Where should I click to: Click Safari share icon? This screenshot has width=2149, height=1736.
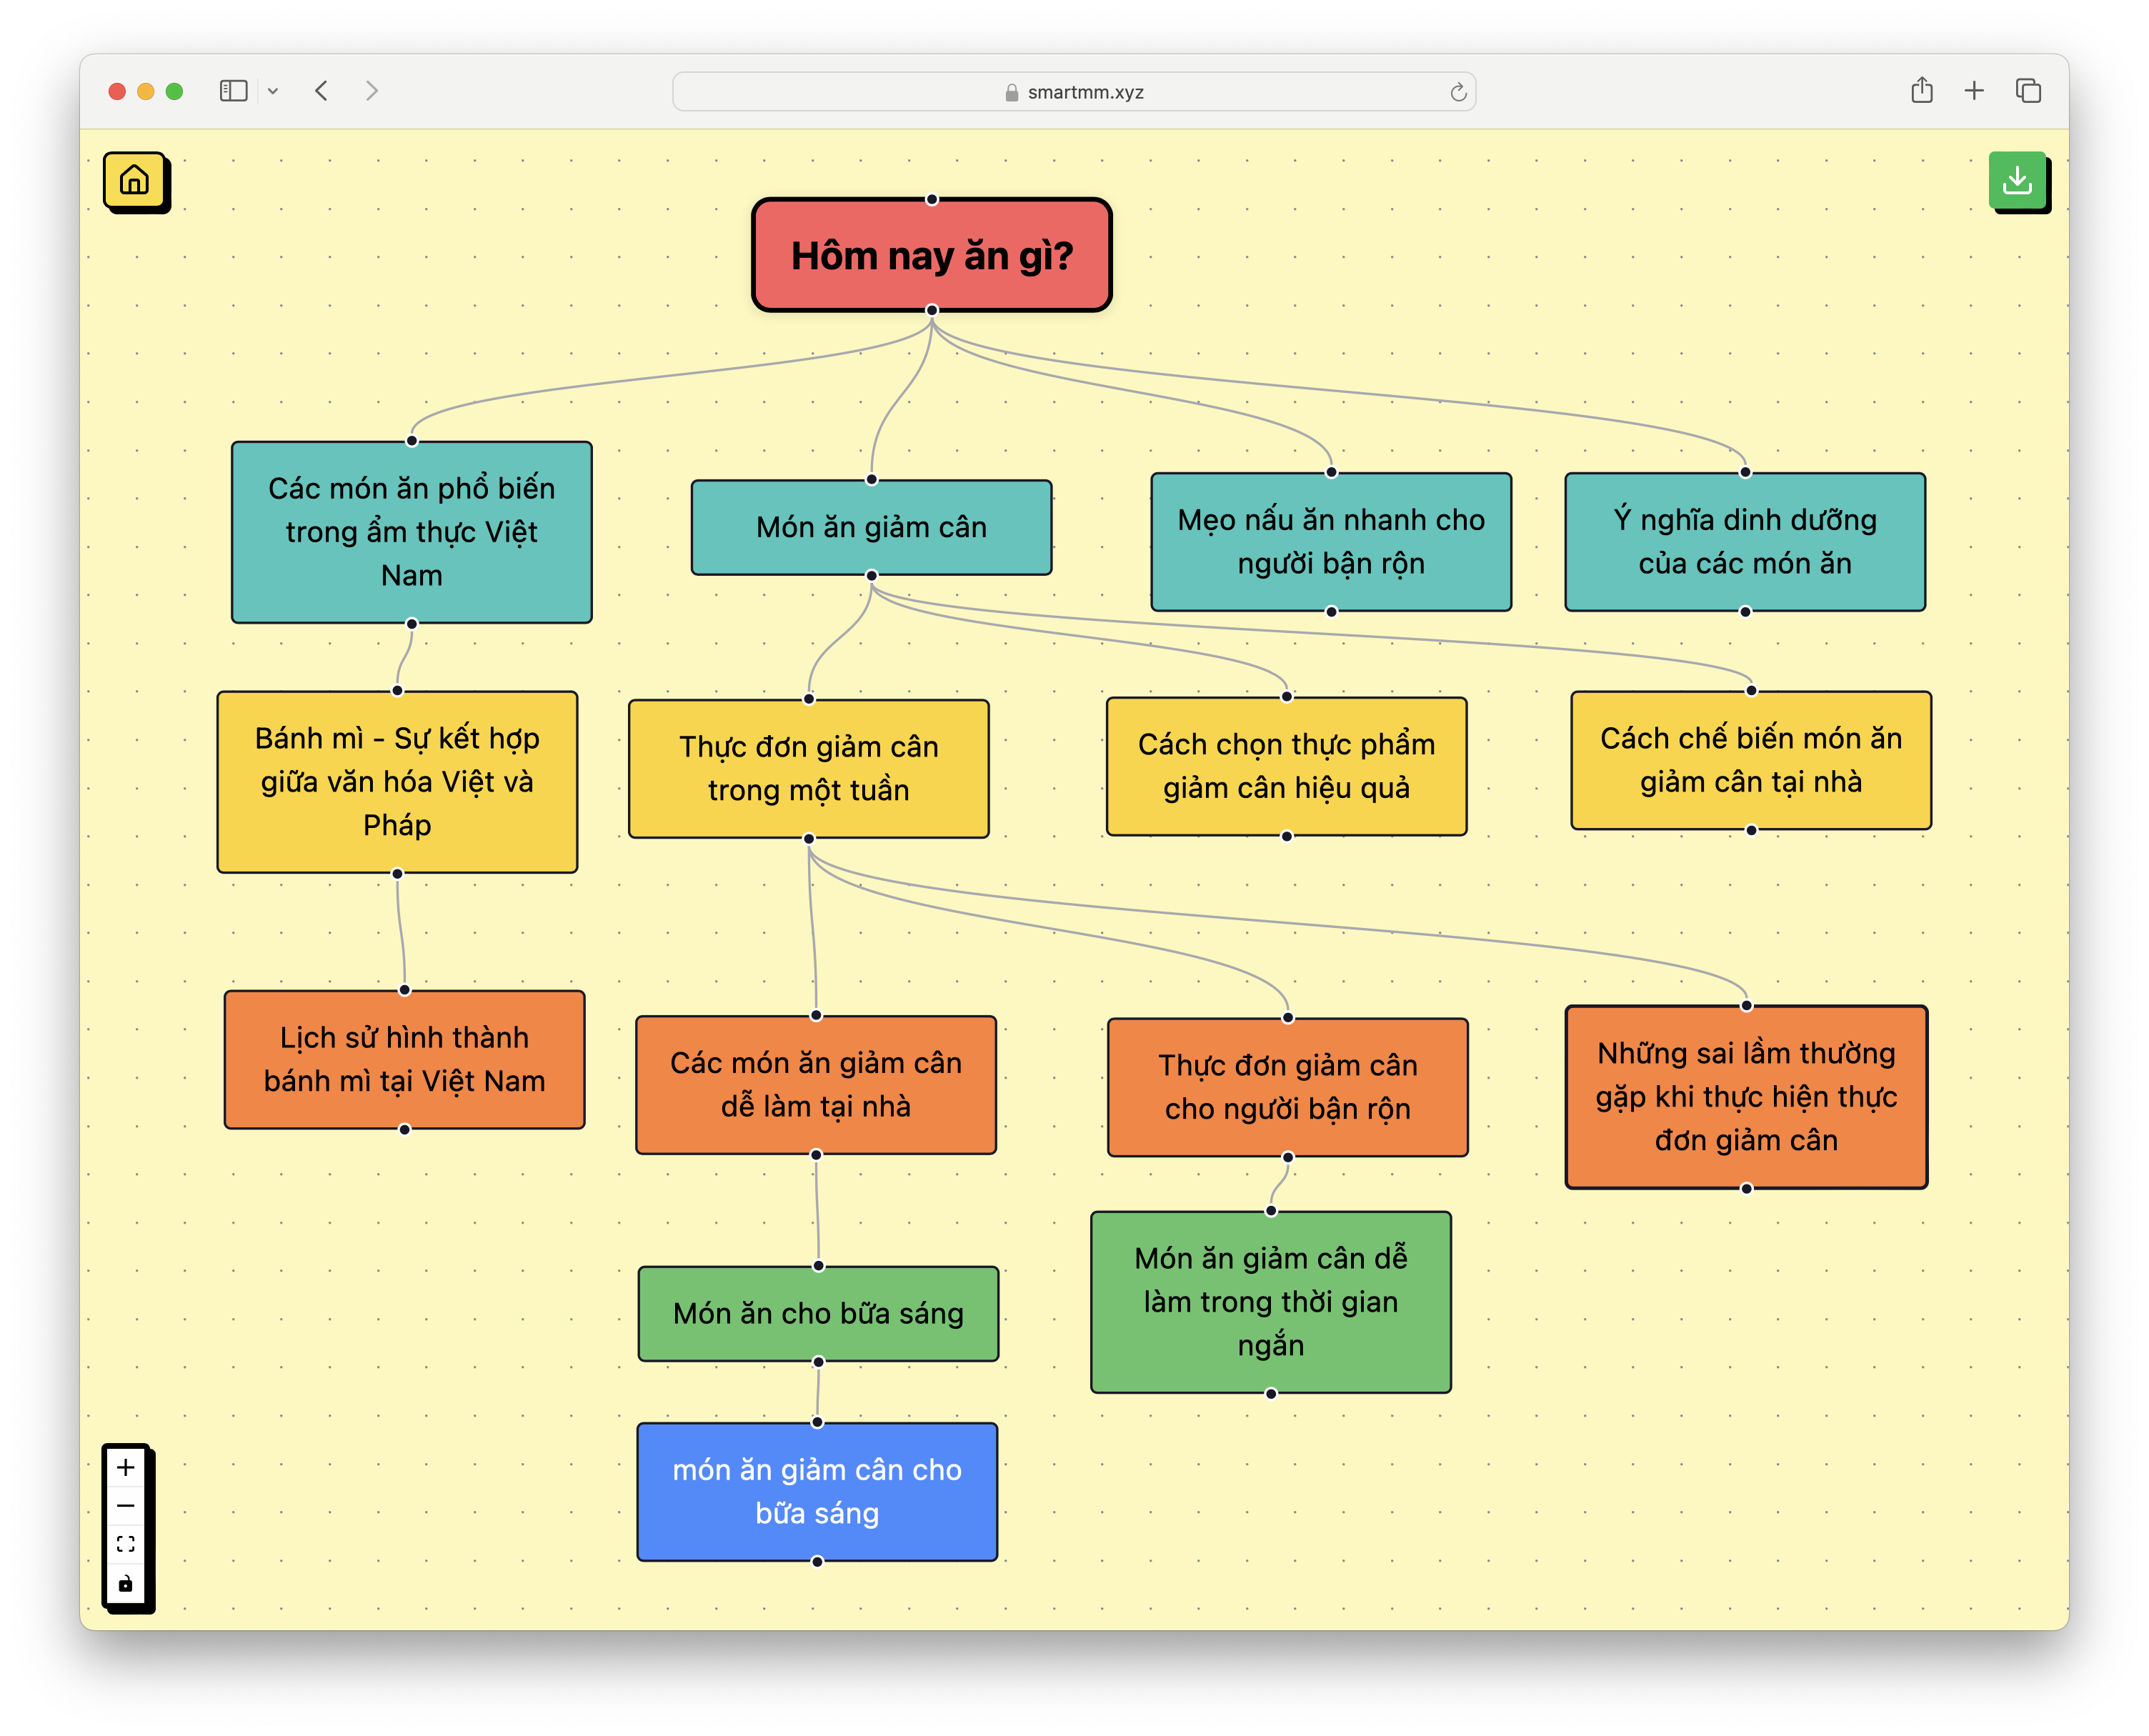pyautogui.click(x=1921, y=91)
